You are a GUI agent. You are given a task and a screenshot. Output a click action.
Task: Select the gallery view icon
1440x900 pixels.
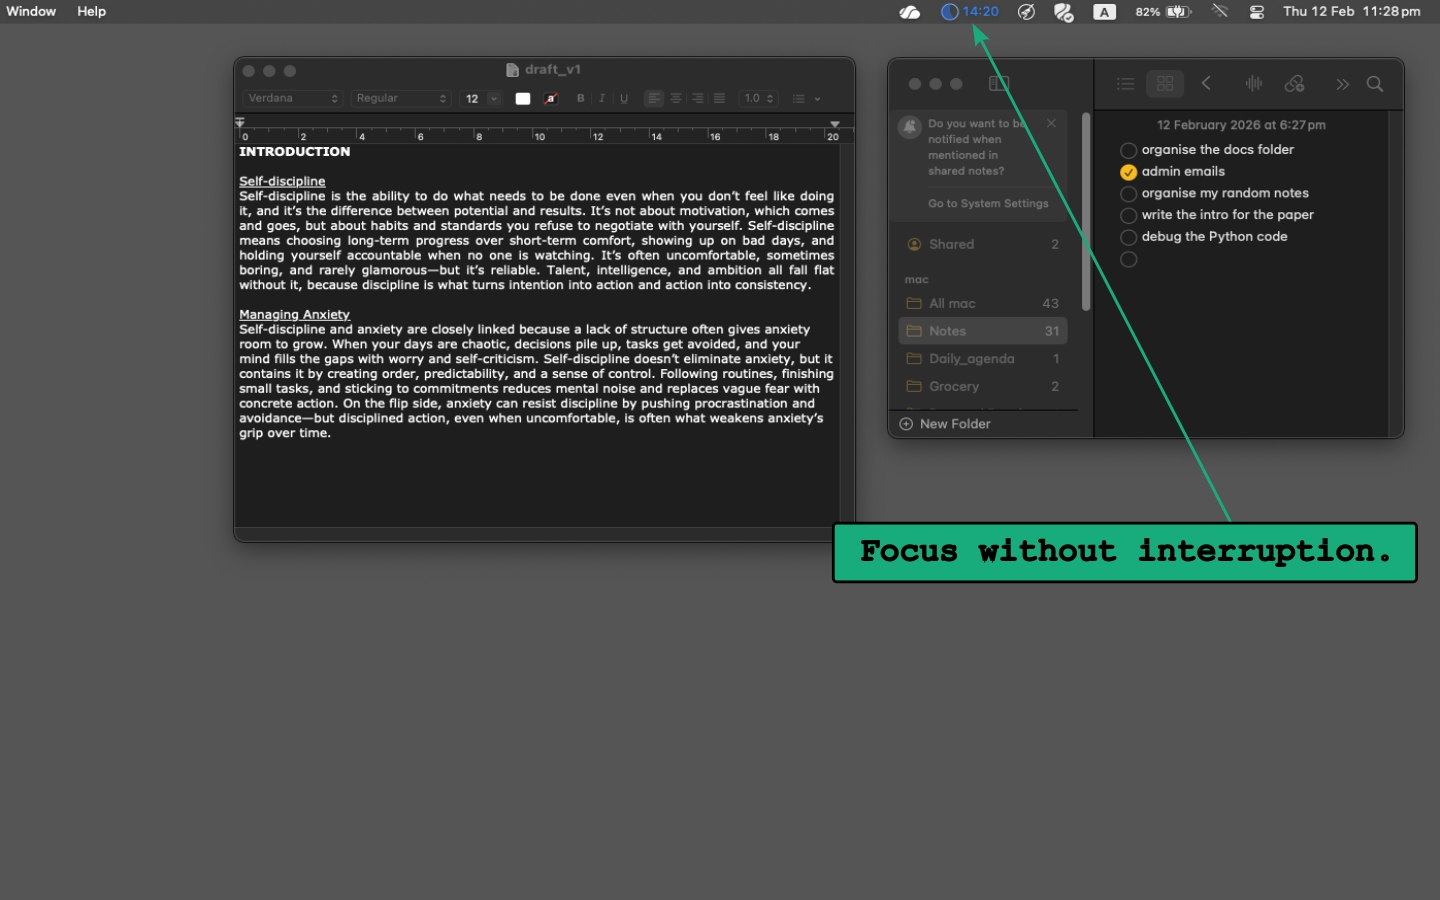1164,83
